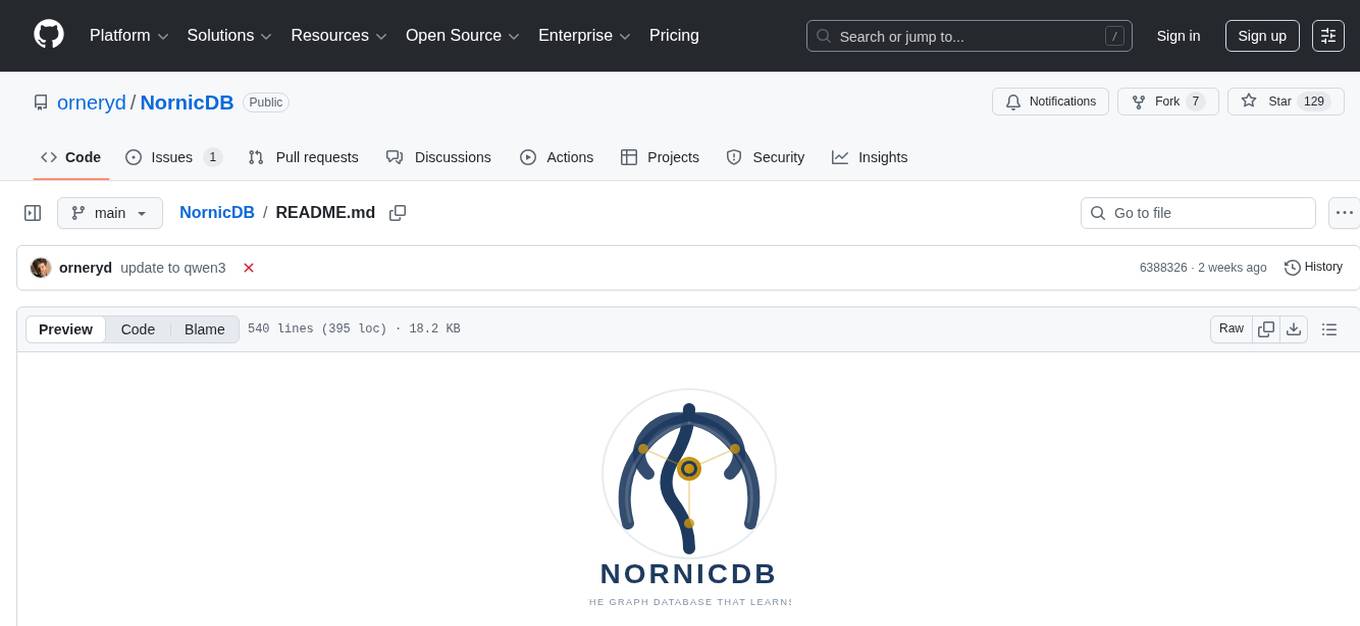
Task: Copy the README.md file path icon
Action: tap(397, 212)
